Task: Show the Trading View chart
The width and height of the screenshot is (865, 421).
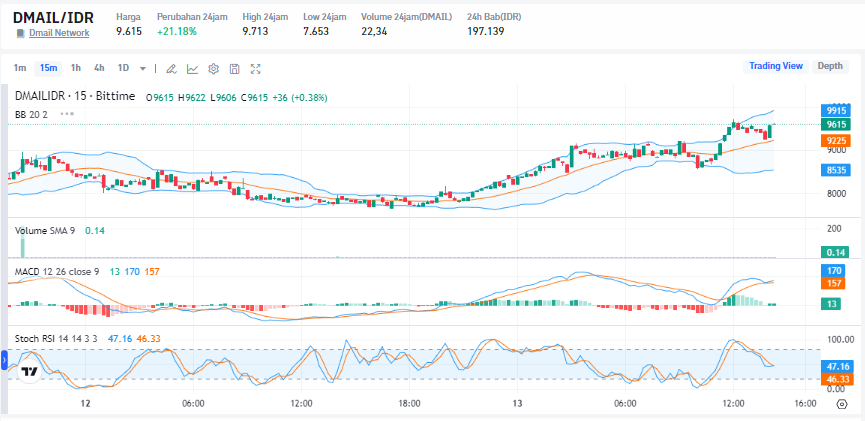Action: tap(776, 66)
